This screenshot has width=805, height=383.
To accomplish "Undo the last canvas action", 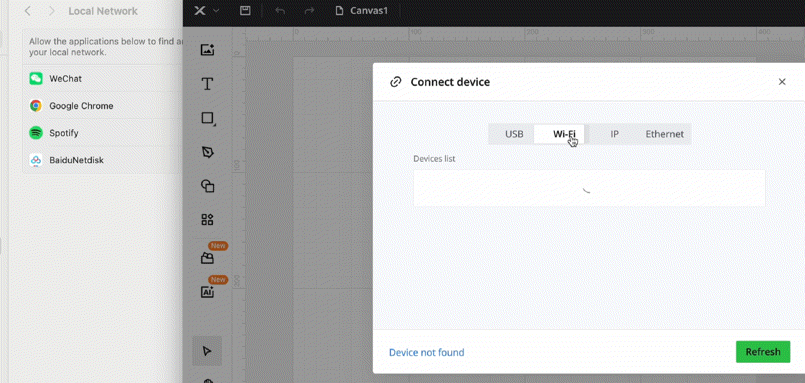I will pyautogui.click(x=280, y=11).
